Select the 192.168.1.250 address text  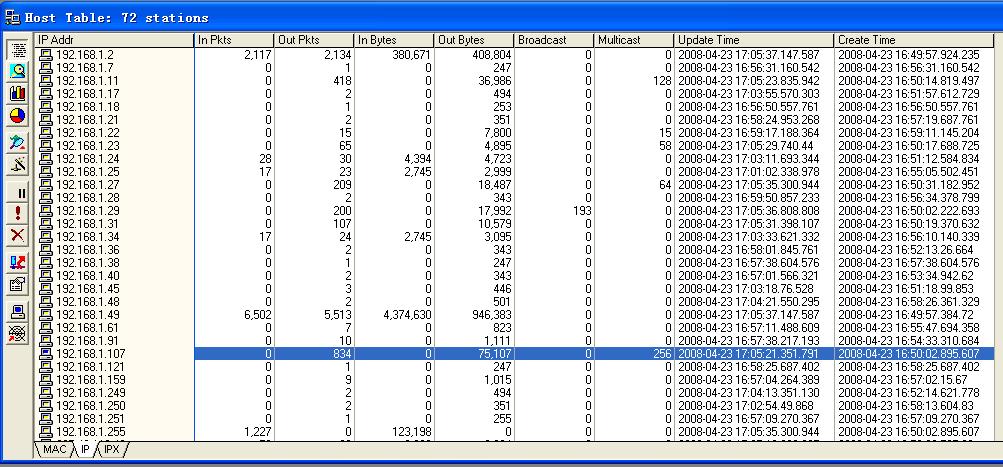pos(91,406)
